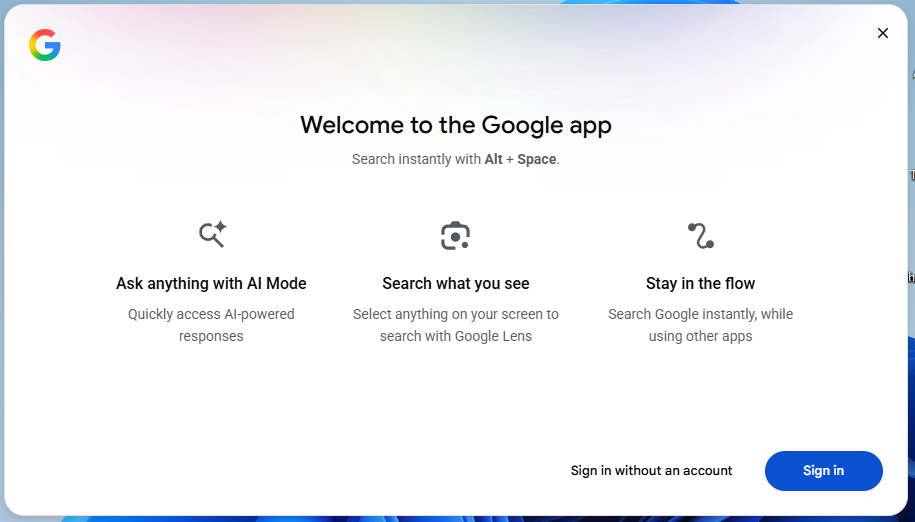Screen dimensions: 915x522
Task: Select the Ask anything with AI Mode heading
Action: pyautogui.click(x=211, y=284)
